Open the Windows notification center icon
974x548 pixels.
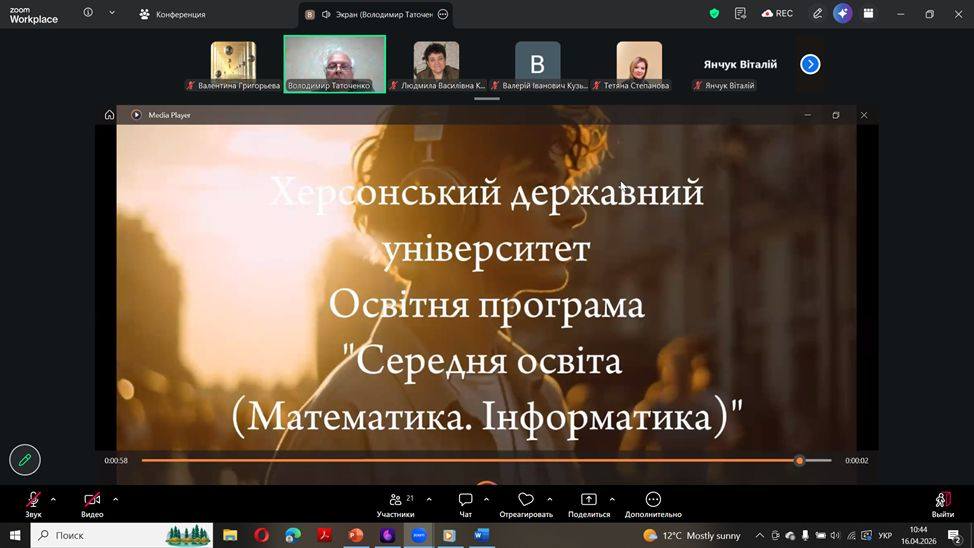click(955, 535)
